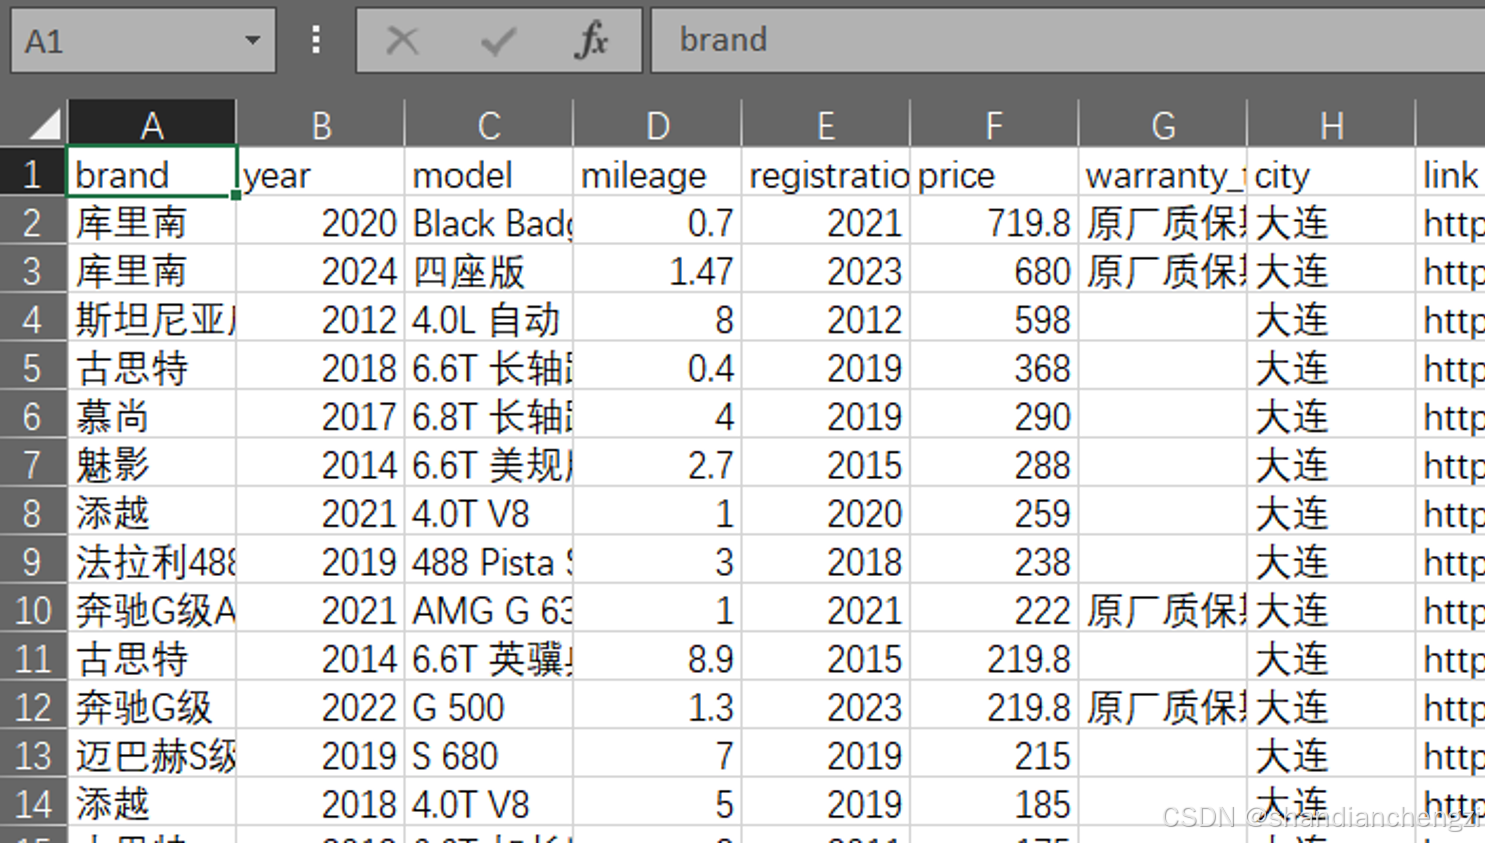Click the mileage header cell
Screen dimensions: 1485x843
click(658, 174)
